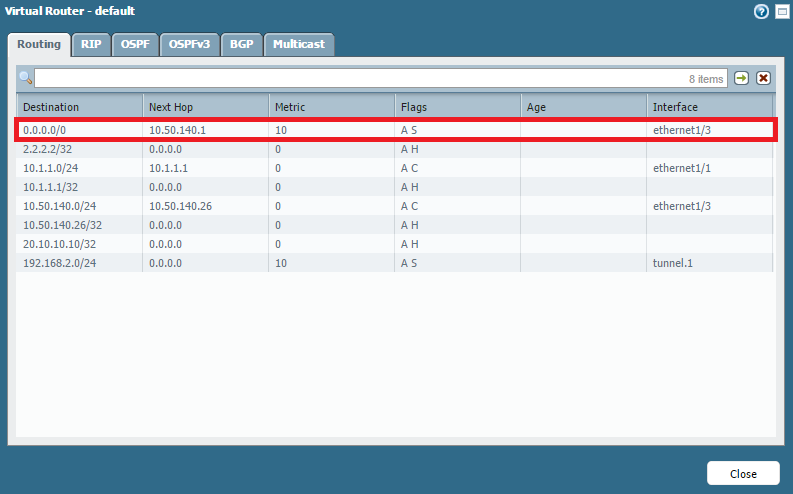Select the Routing tab
This screenshot has height=494, width=793.
click(x=39, y=44)
